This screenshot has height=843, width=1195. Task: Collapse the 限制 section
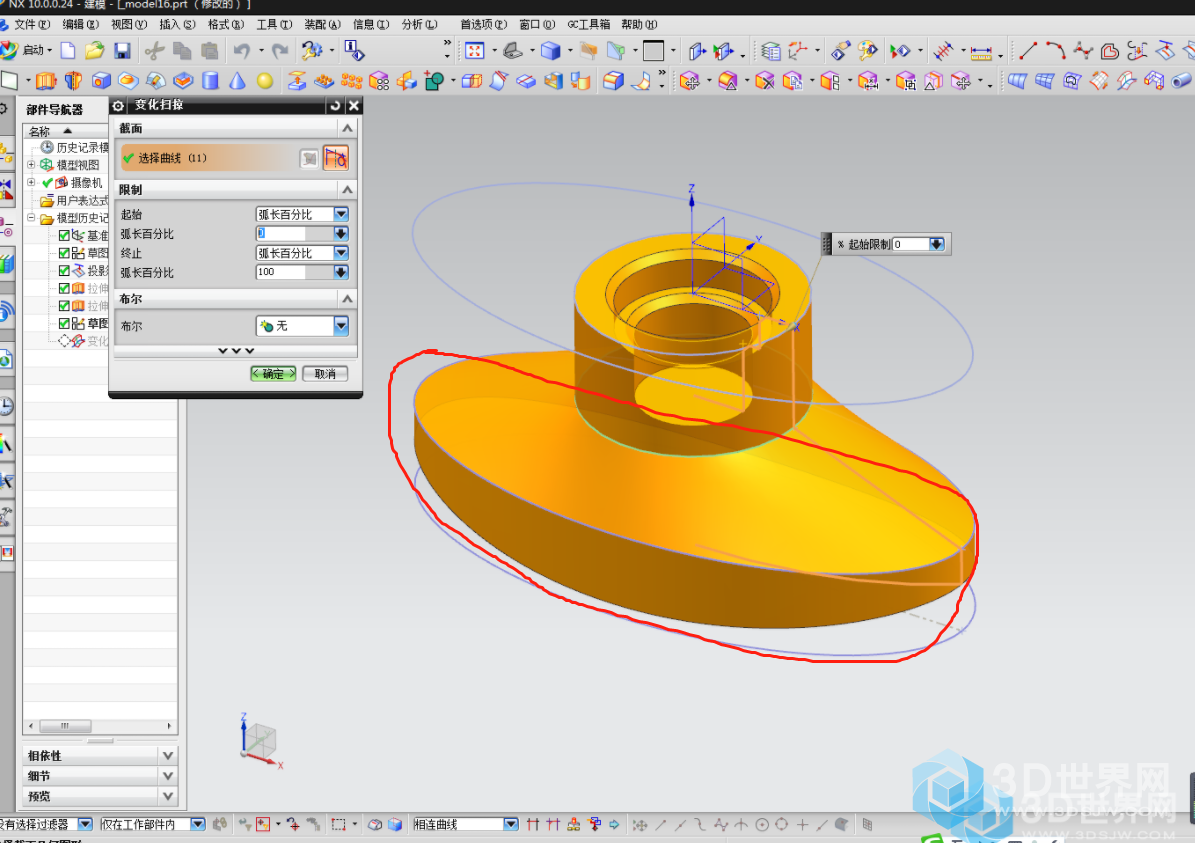coord(348,189)
